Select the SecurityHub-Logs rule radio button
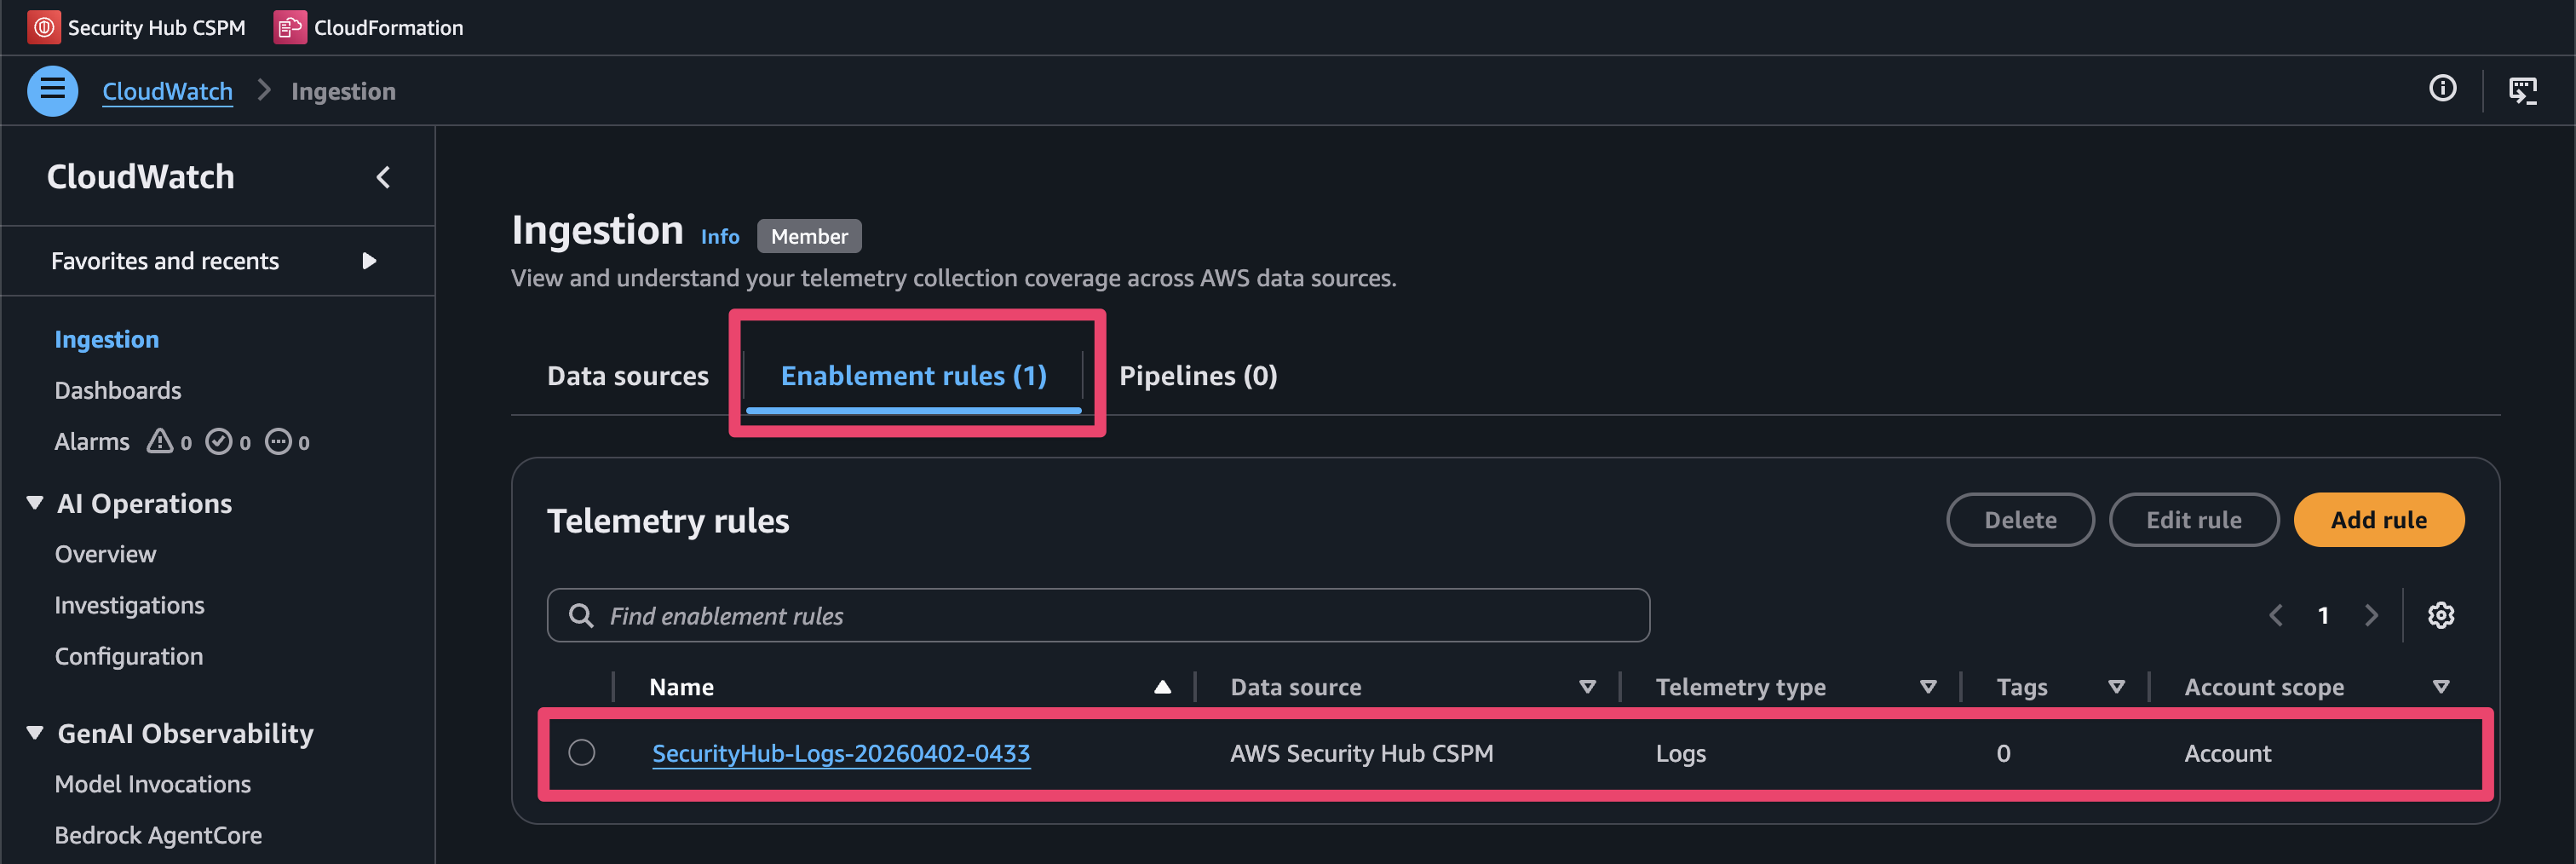2576x864 pixels. pyautogui.click(x=581, y=752)
